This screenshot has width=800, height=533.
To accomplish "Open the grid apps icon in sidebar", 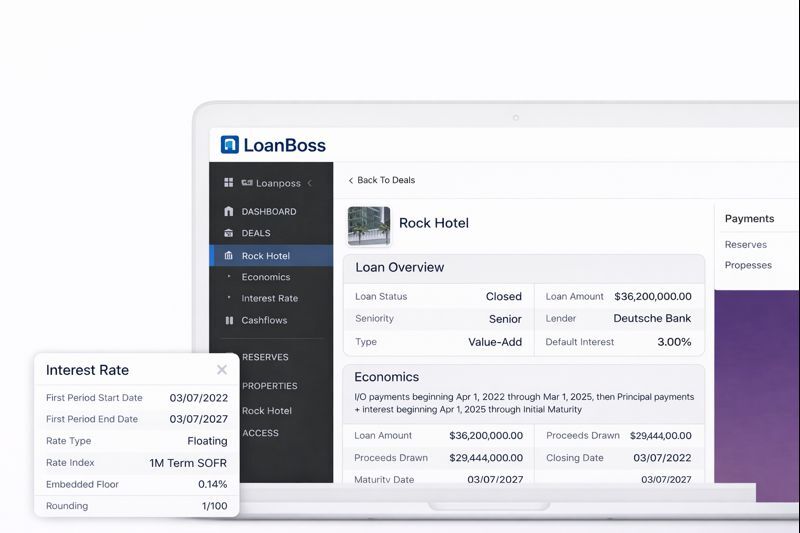I will pos(229,183).
